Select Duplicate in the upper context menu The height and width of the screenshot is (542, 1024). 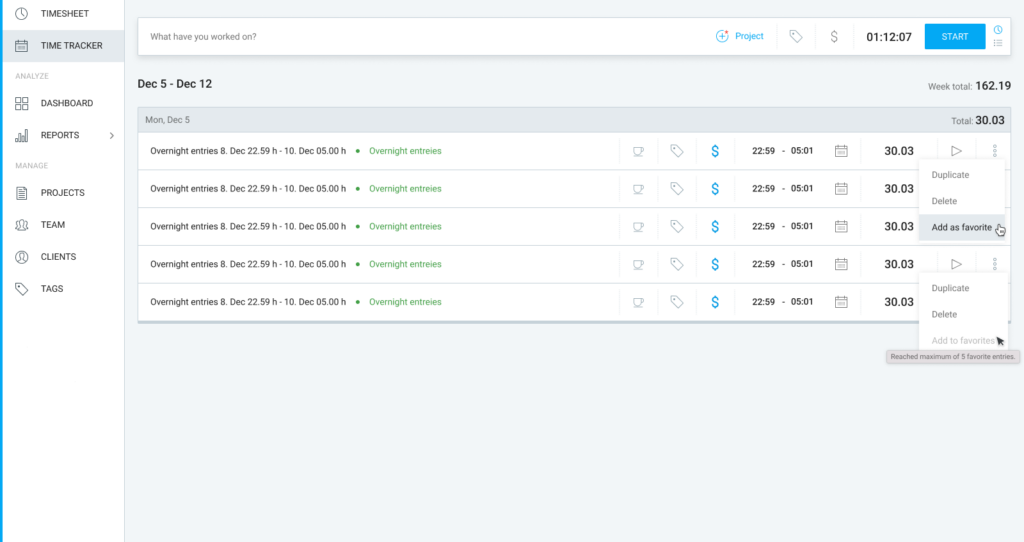pyautogui.click(x=950, y=175)
